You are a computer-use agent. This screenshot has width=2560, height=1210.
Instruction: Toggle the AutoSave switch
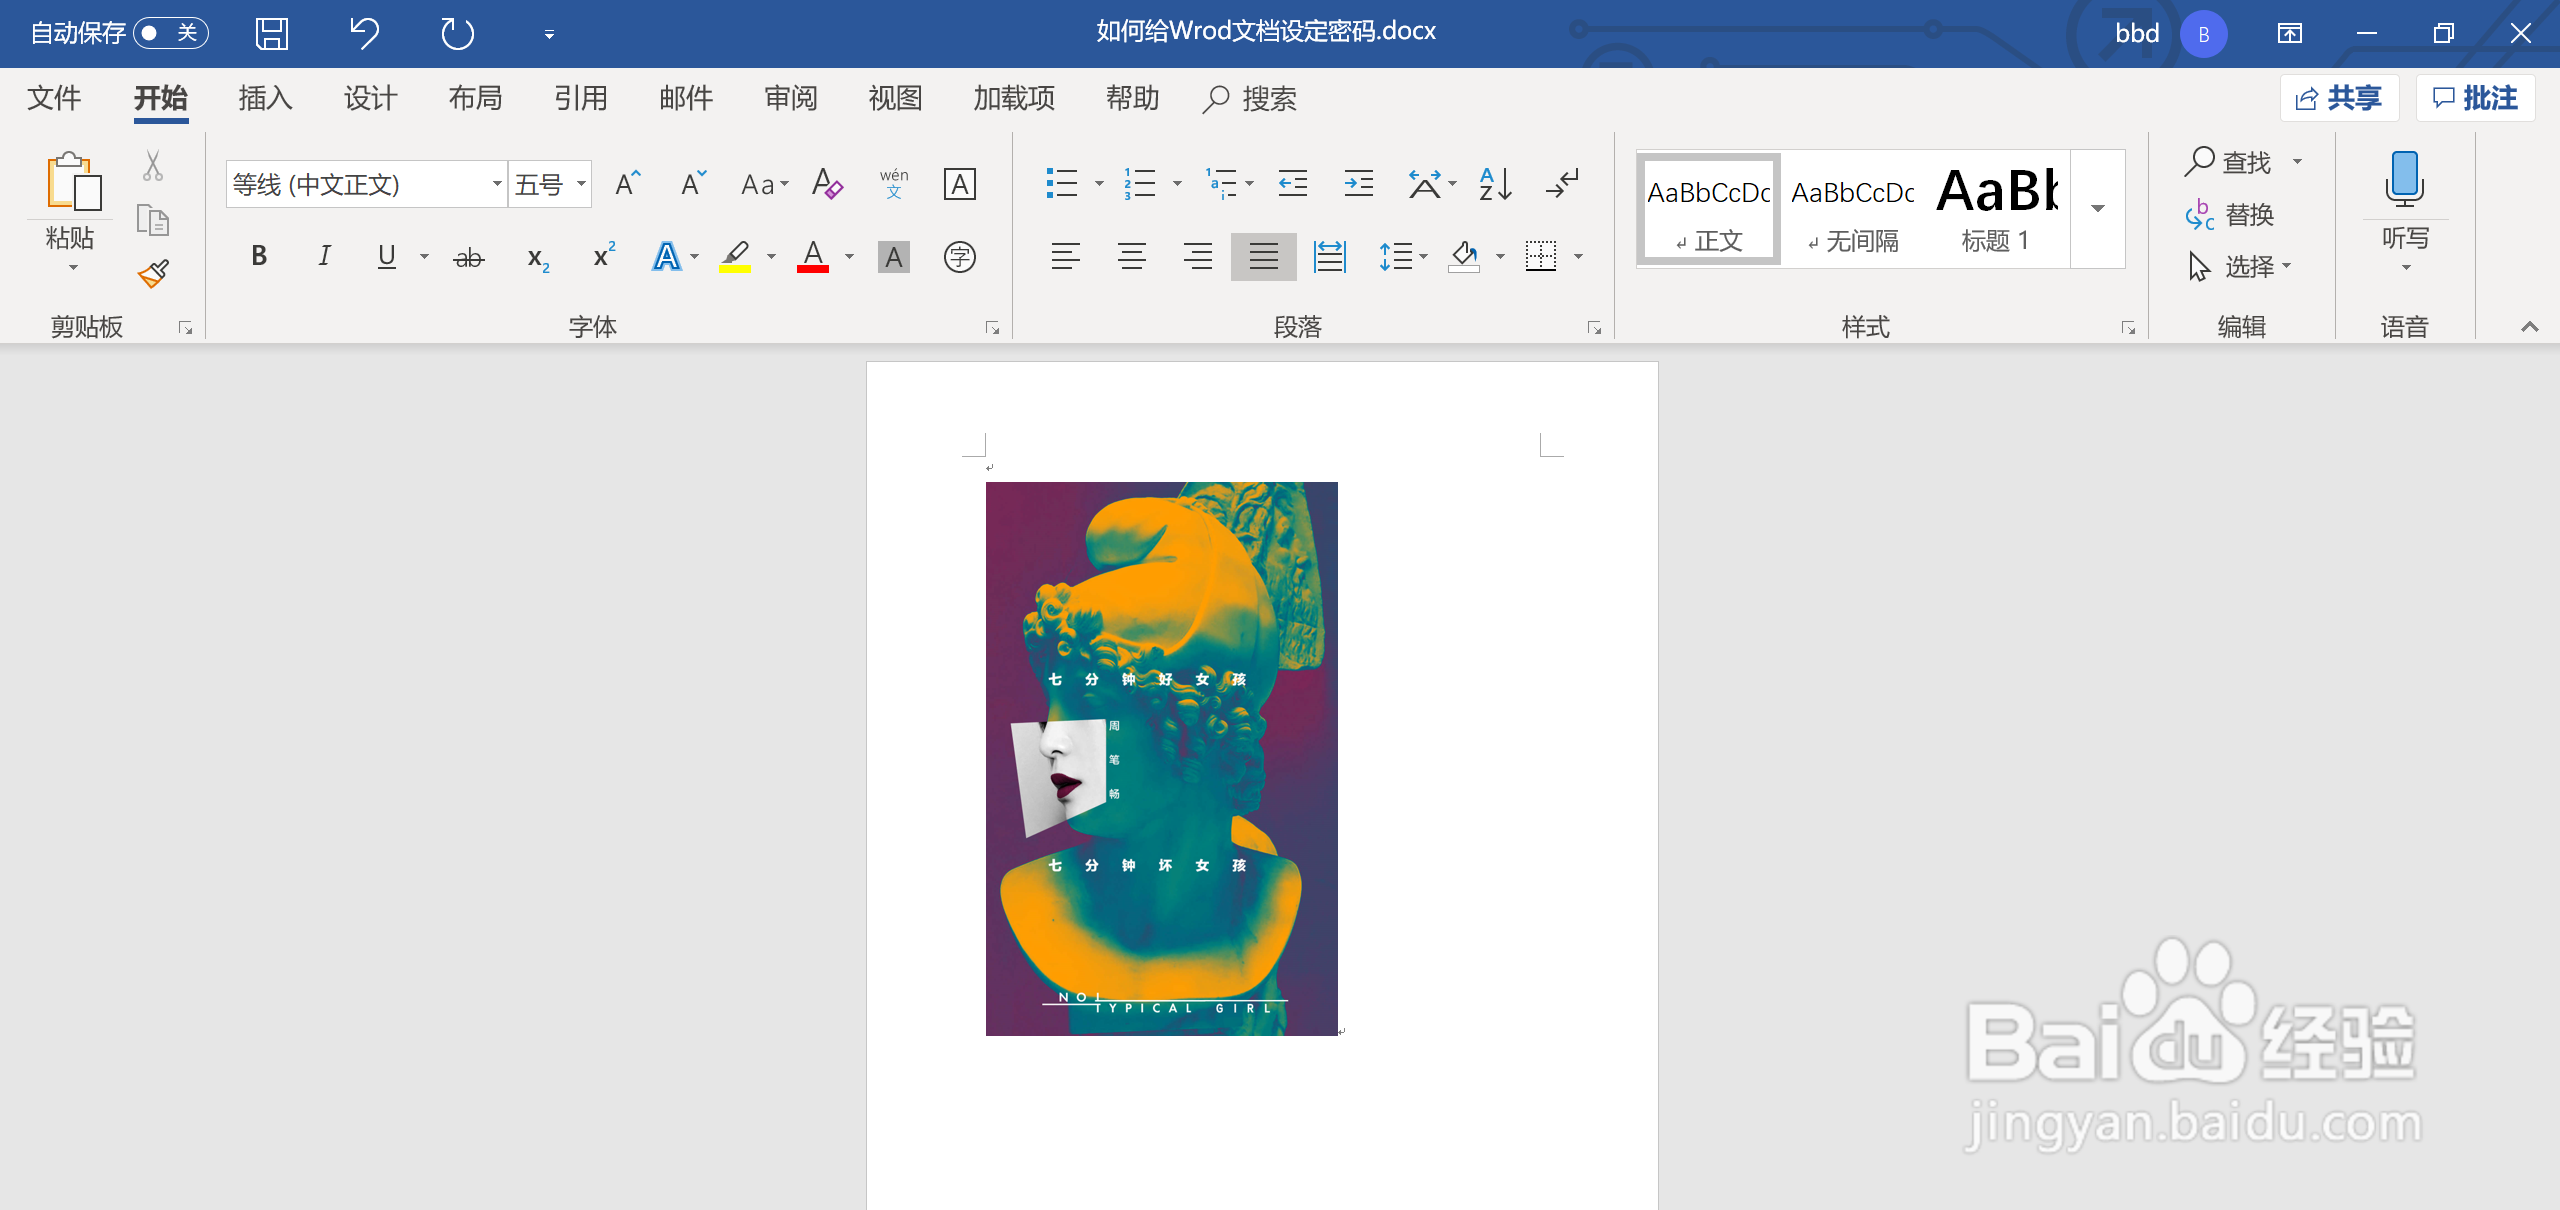click(170, 33)
